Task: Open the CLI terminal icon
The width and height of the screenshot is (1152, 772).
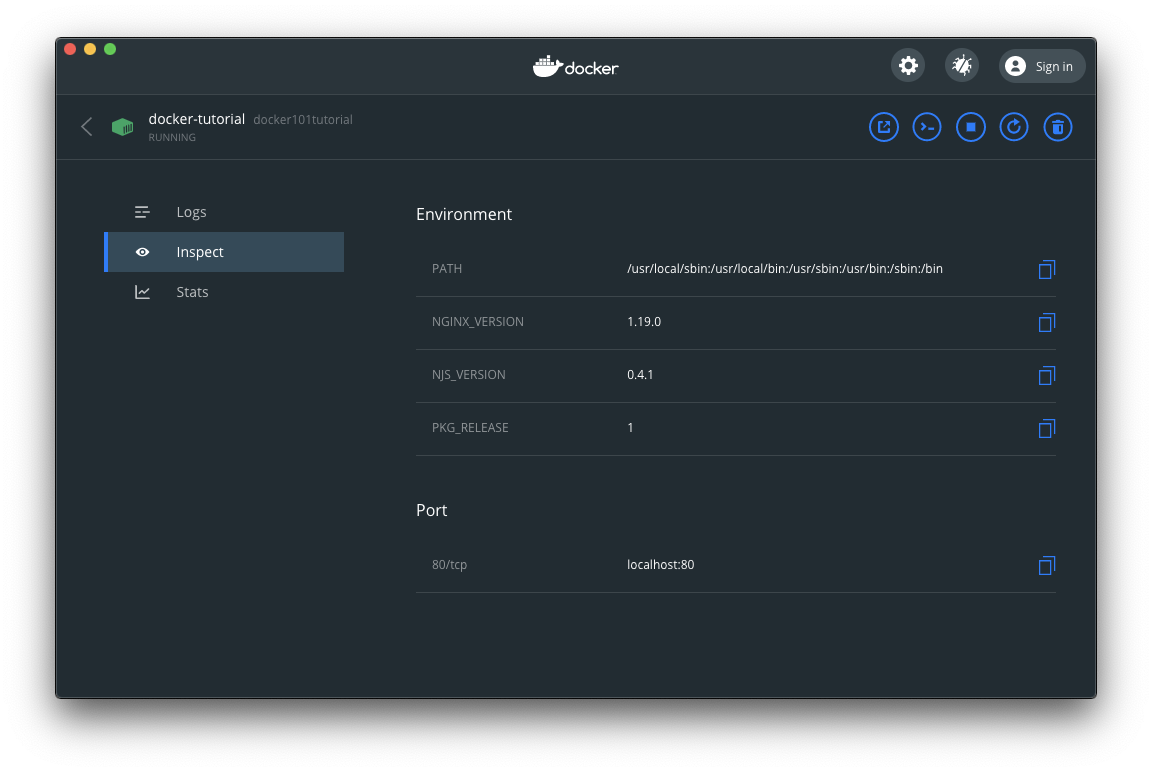Action: click(927, 127)
